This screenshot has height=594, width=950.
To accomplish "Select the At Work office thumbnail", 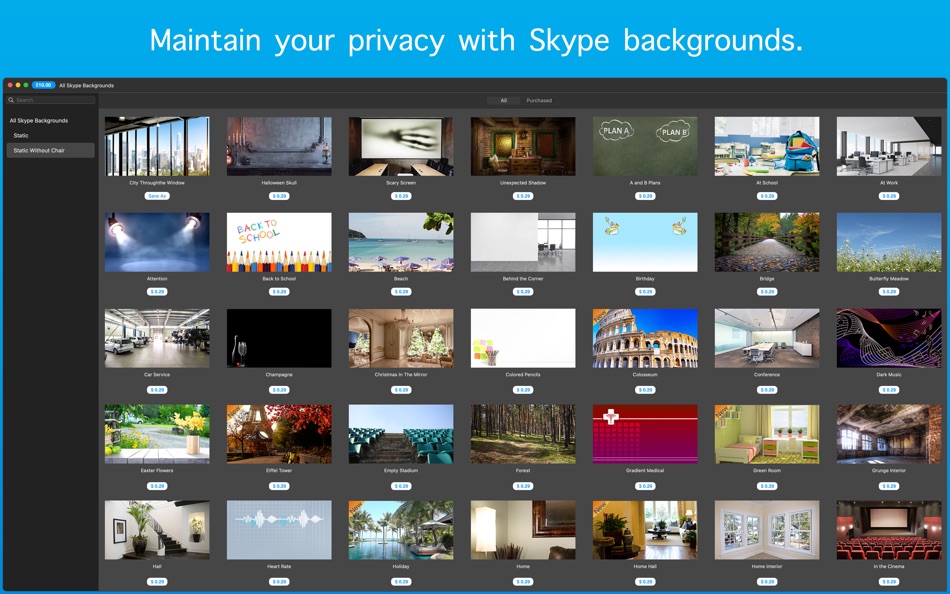I will pos(889,146).
